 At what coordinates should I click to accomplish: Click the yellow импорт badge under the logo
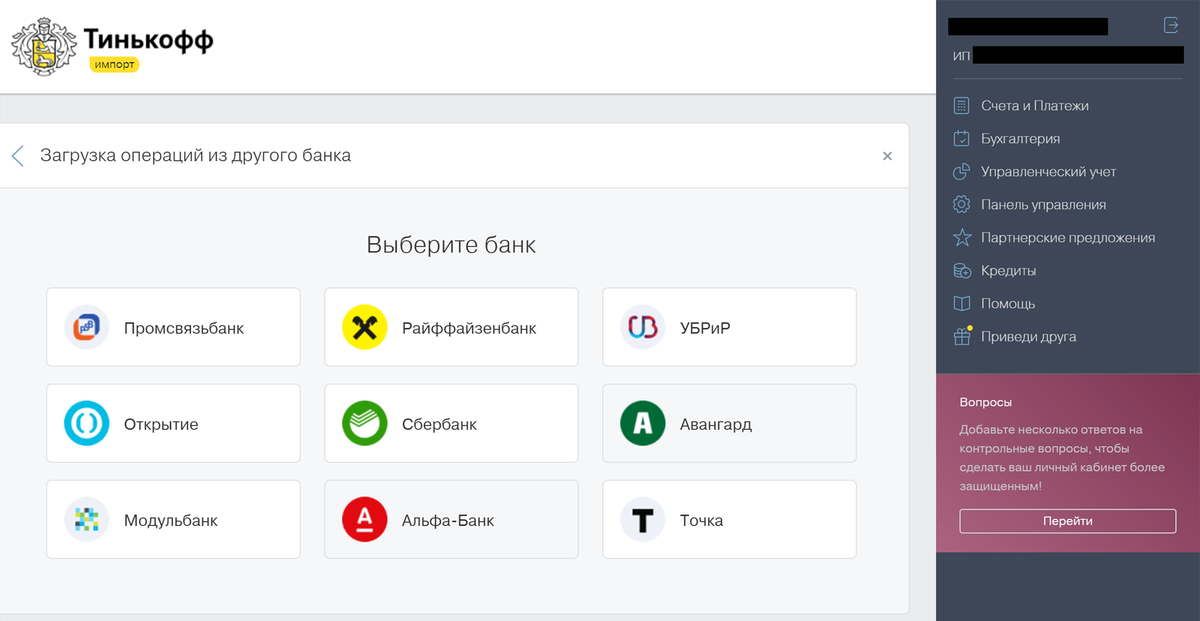(113, 64)
